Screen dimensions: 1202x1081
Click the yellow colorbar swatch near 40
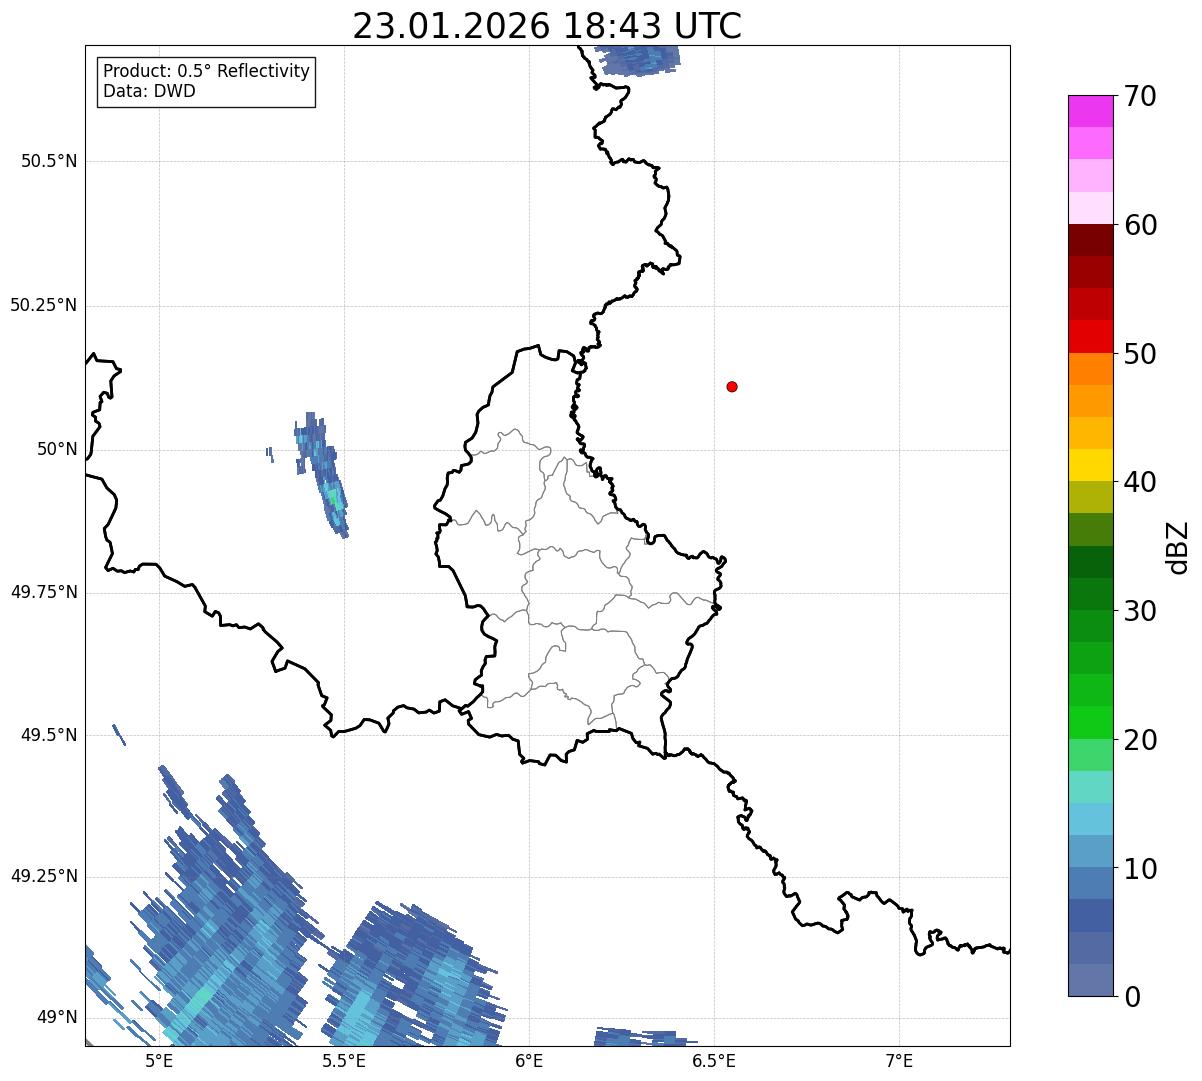tap(1090, 465)
